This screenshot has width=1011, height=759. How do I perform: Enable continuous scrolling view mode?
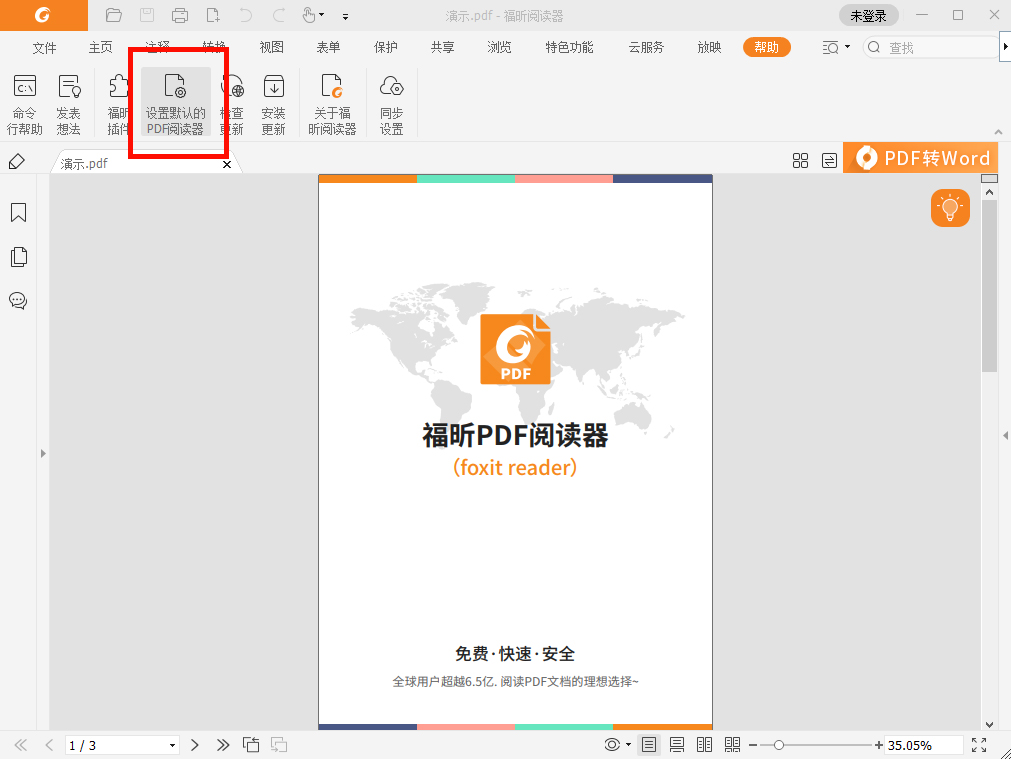pyautogui.click(x=676, y=744)
